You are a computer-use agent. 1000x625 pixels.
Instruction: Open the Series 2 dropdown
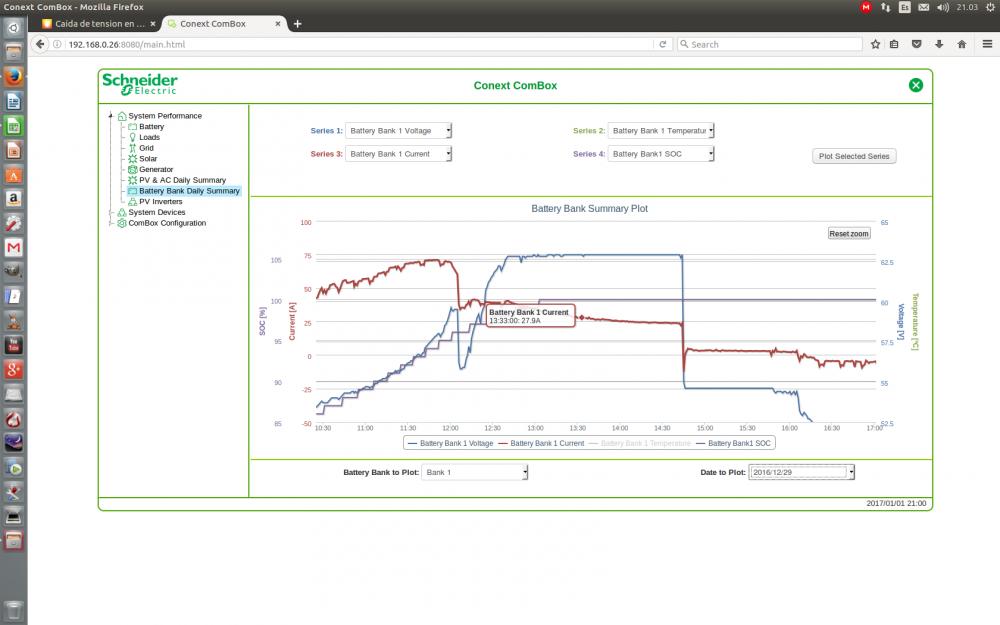coord(661,131)
